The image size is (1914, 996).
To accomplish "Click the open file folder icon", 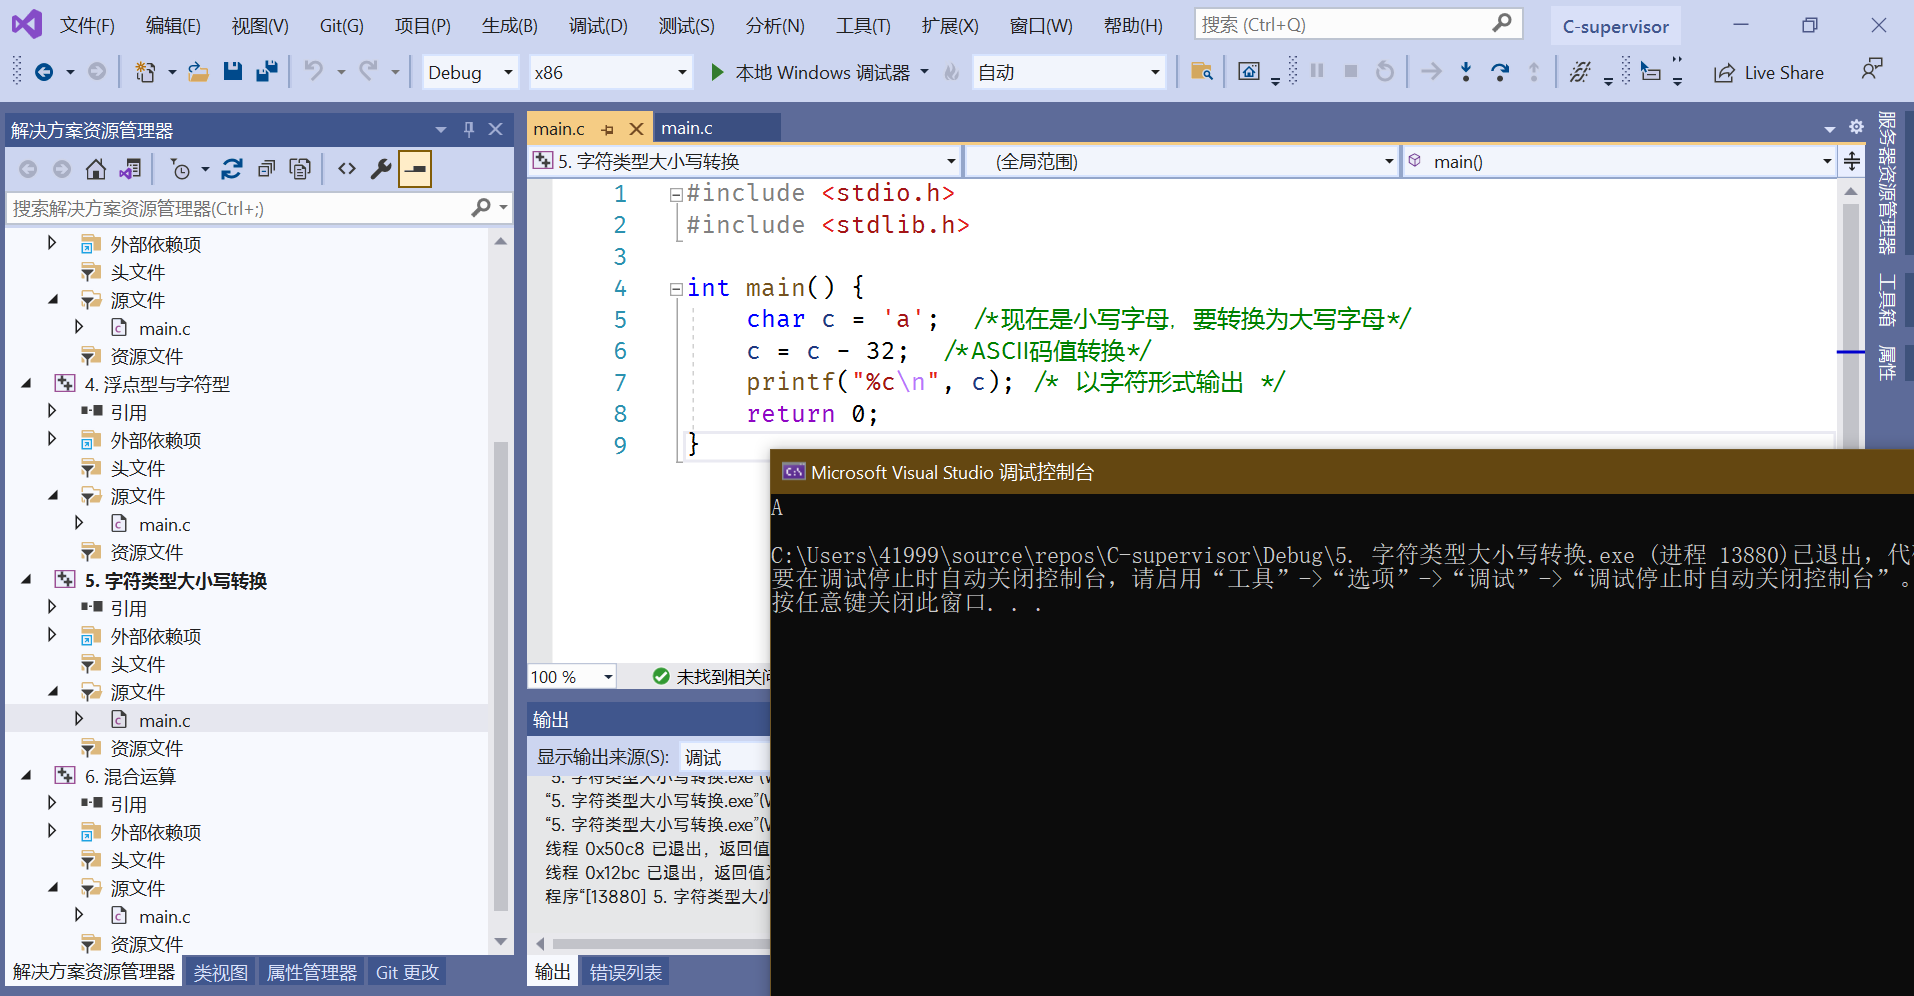I will pyautogui.click(x=198, y=72).
